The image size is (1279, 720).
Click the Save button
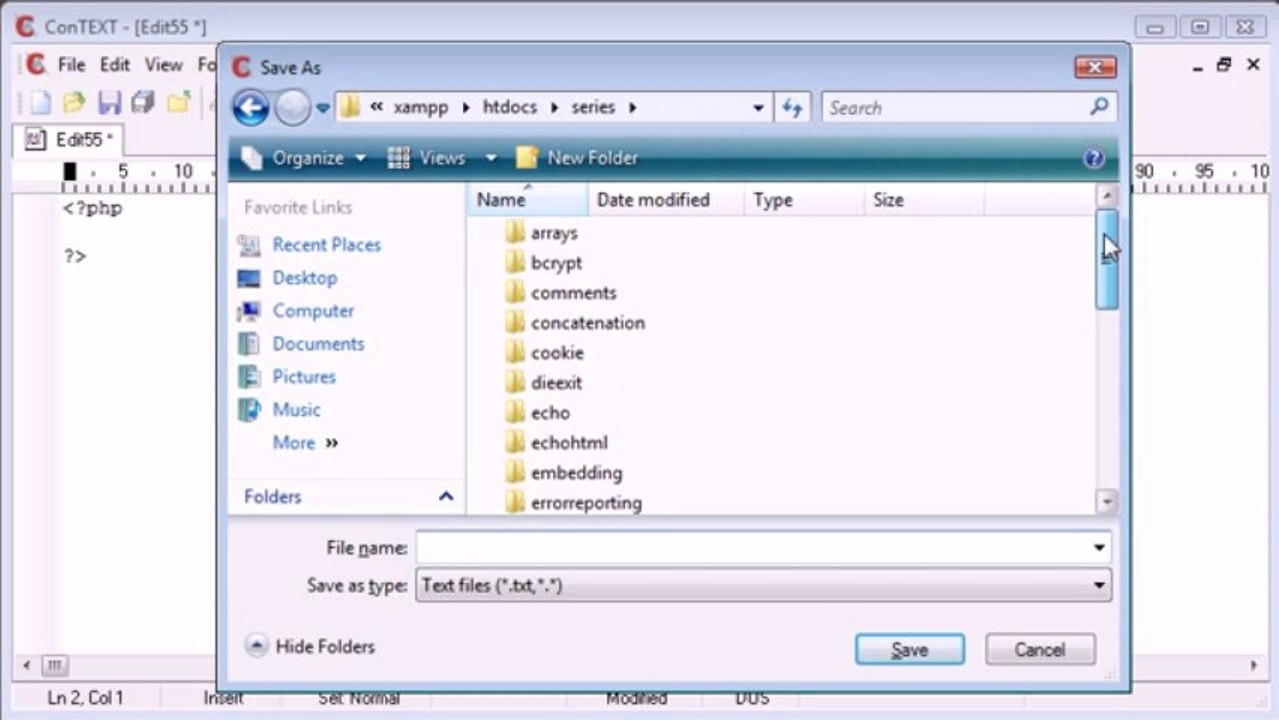(910, 650)
